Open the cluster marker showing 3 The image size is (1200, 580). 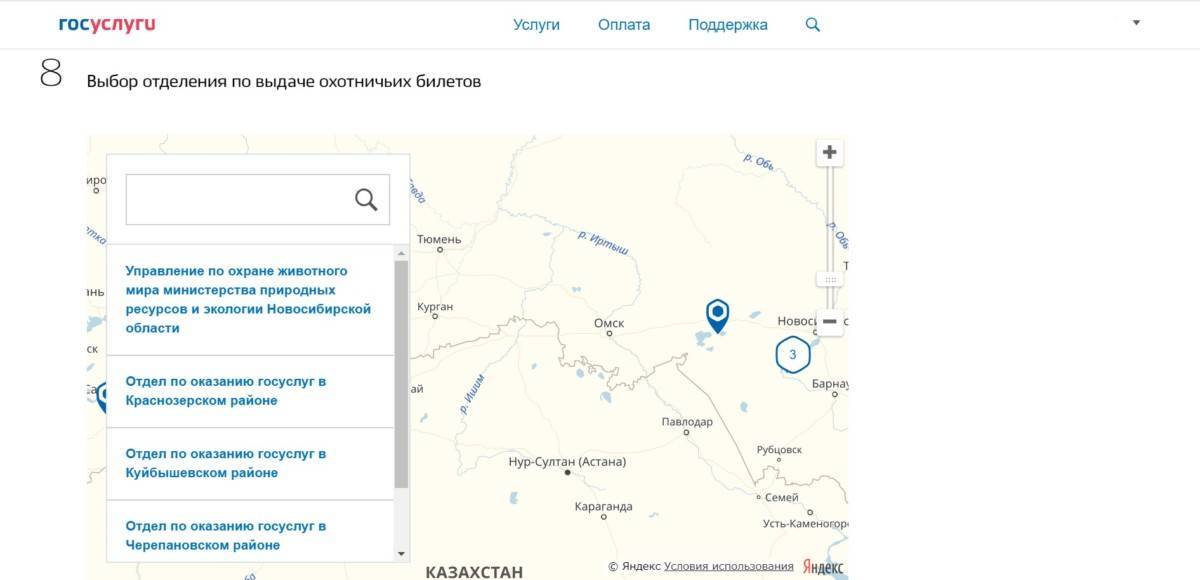793,355
